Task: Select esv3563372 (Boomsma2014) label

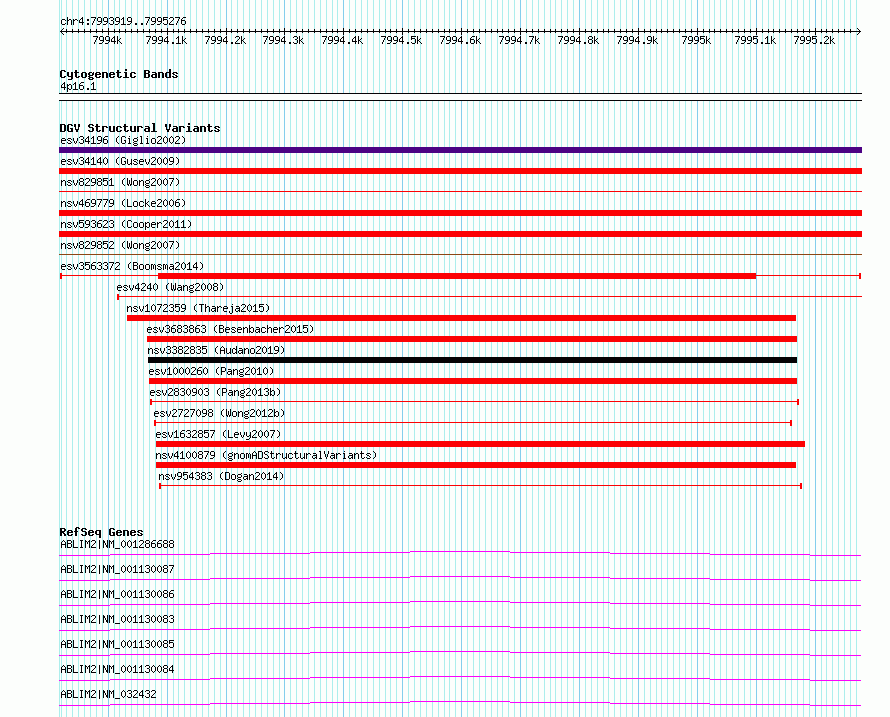Action: 132,266
